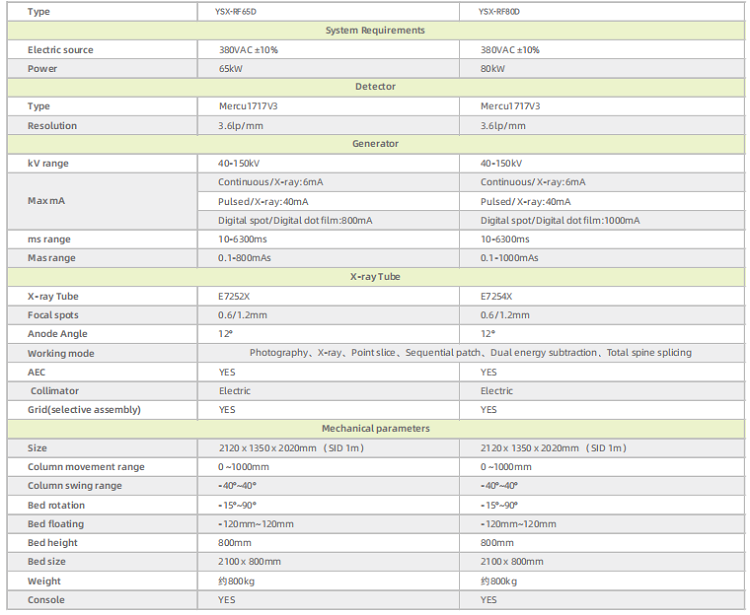This screenshot has height=615, width=750.
Task: Select the Generator section header
Action: pos(375,144)
